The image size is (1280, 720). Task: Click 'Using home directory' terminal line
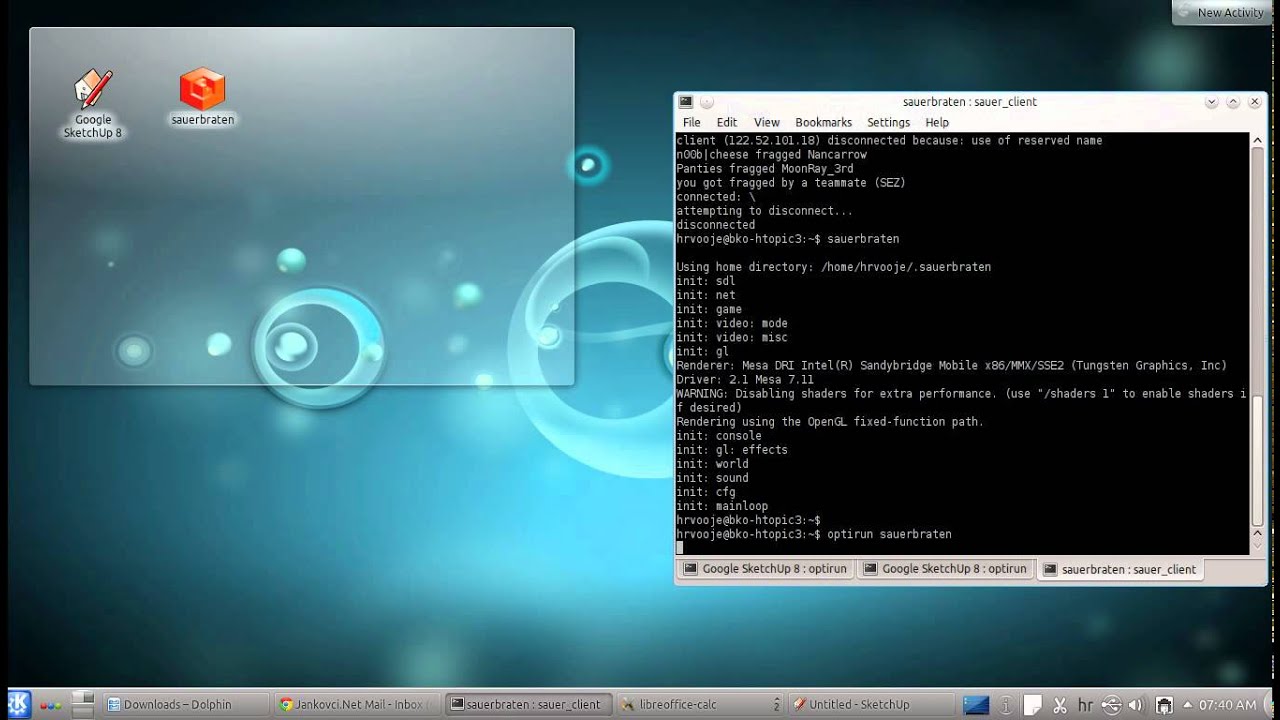[x=833, y=267]
